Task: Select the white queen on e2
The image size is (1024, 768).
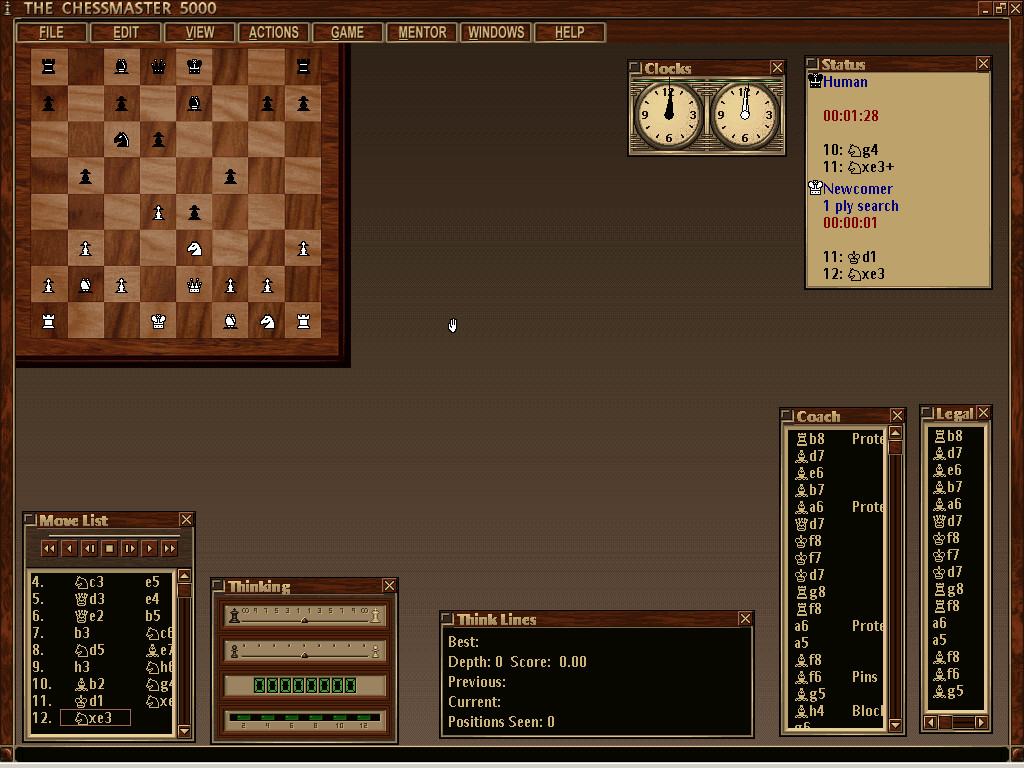Action: pos(194,285)
